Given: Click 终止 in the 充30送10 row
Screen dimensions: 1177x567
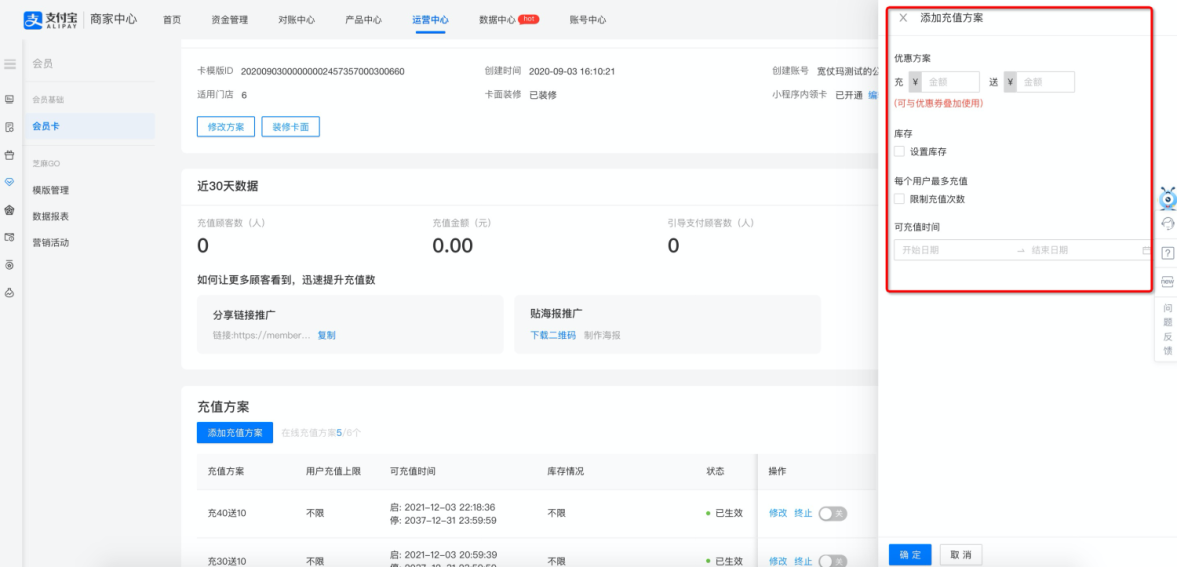Looking at the screenshot, I should tap(803, 561).
